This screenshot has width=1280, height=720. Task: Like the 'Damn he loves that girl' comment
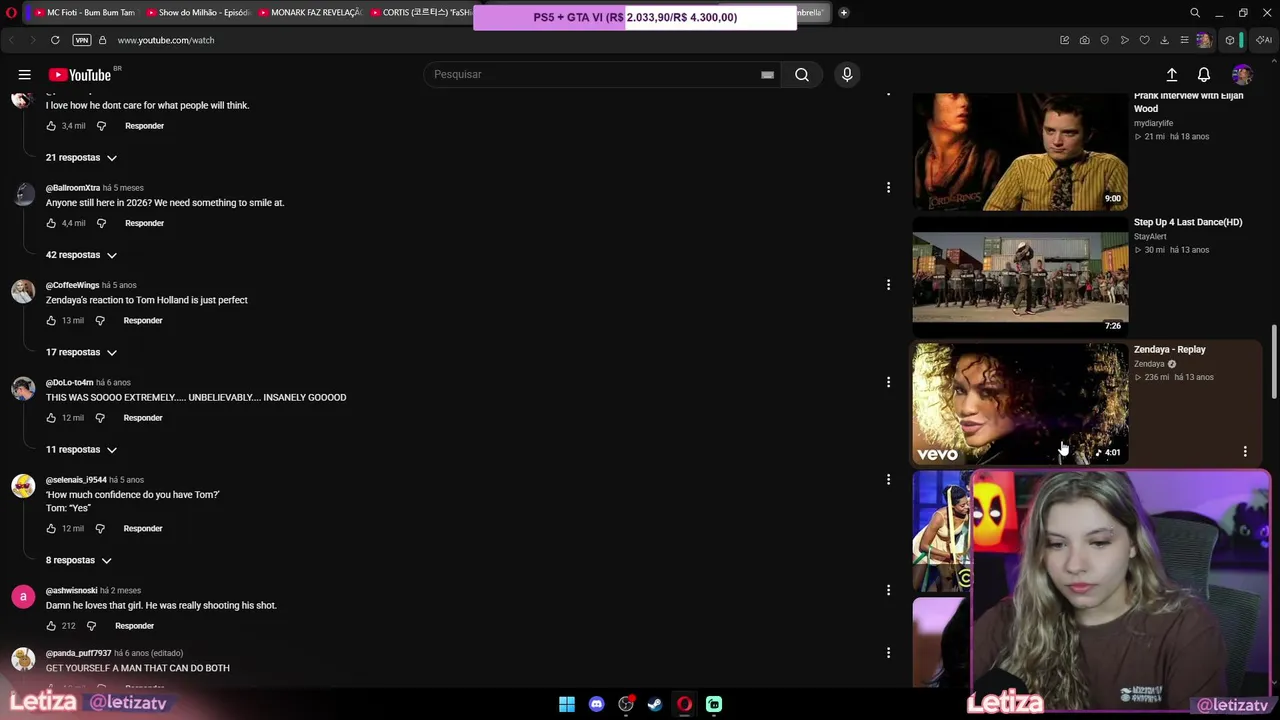click(x=51, y=626)
